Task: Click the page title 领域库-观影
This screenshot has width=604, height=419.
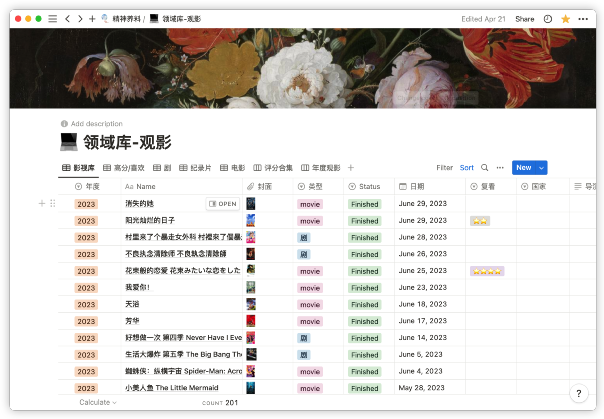Action: pos(127,142)
